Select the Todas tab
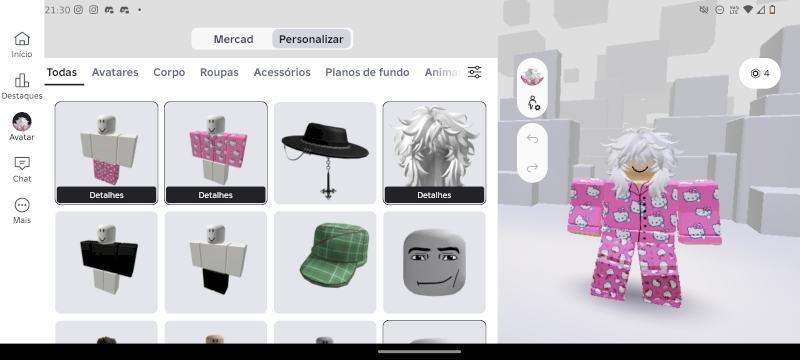Image resolution: width=800 pixels, height=360 pixels. pyautogui.click(x=62, y=72)
